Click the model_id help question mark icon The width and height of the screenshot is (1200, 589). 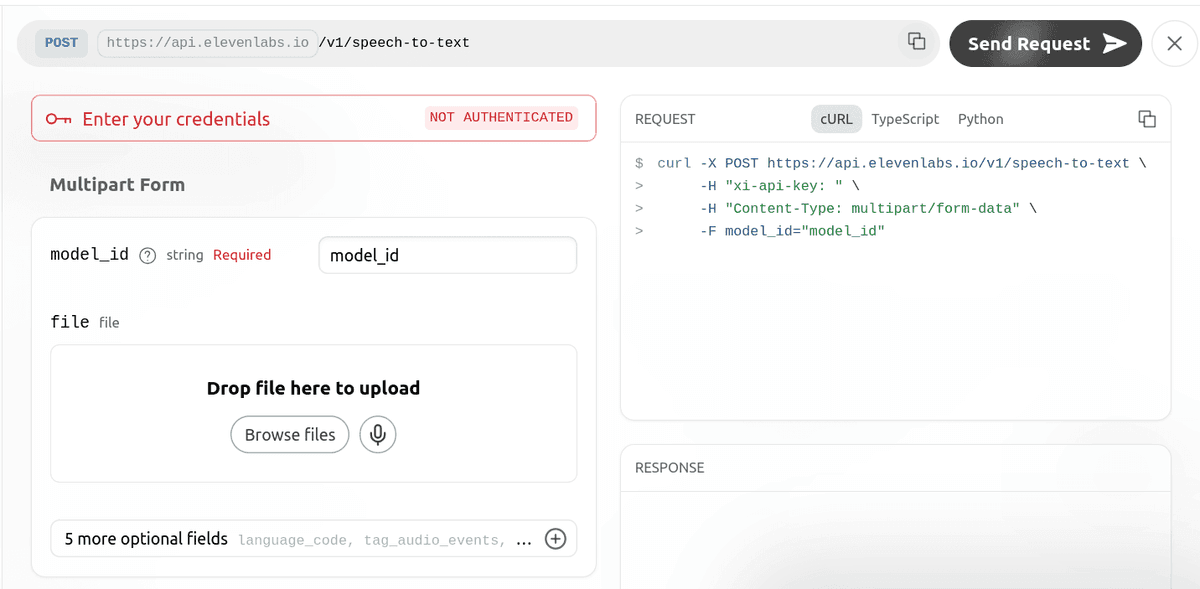[x=148, y=255]
